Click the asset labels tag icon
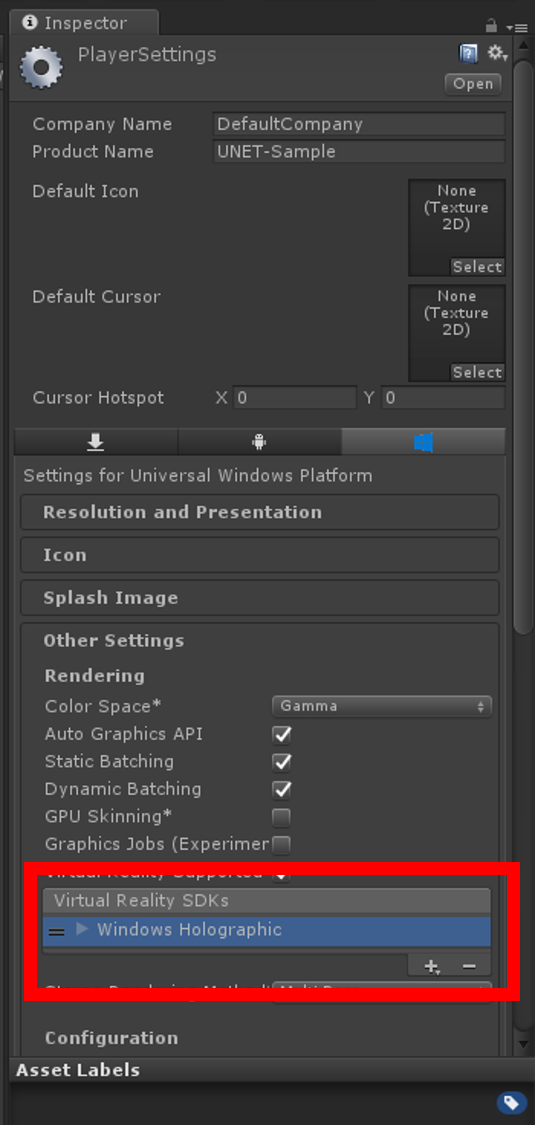The height and width of the screenshot is (1125, 535). (x=512, y=1102)
